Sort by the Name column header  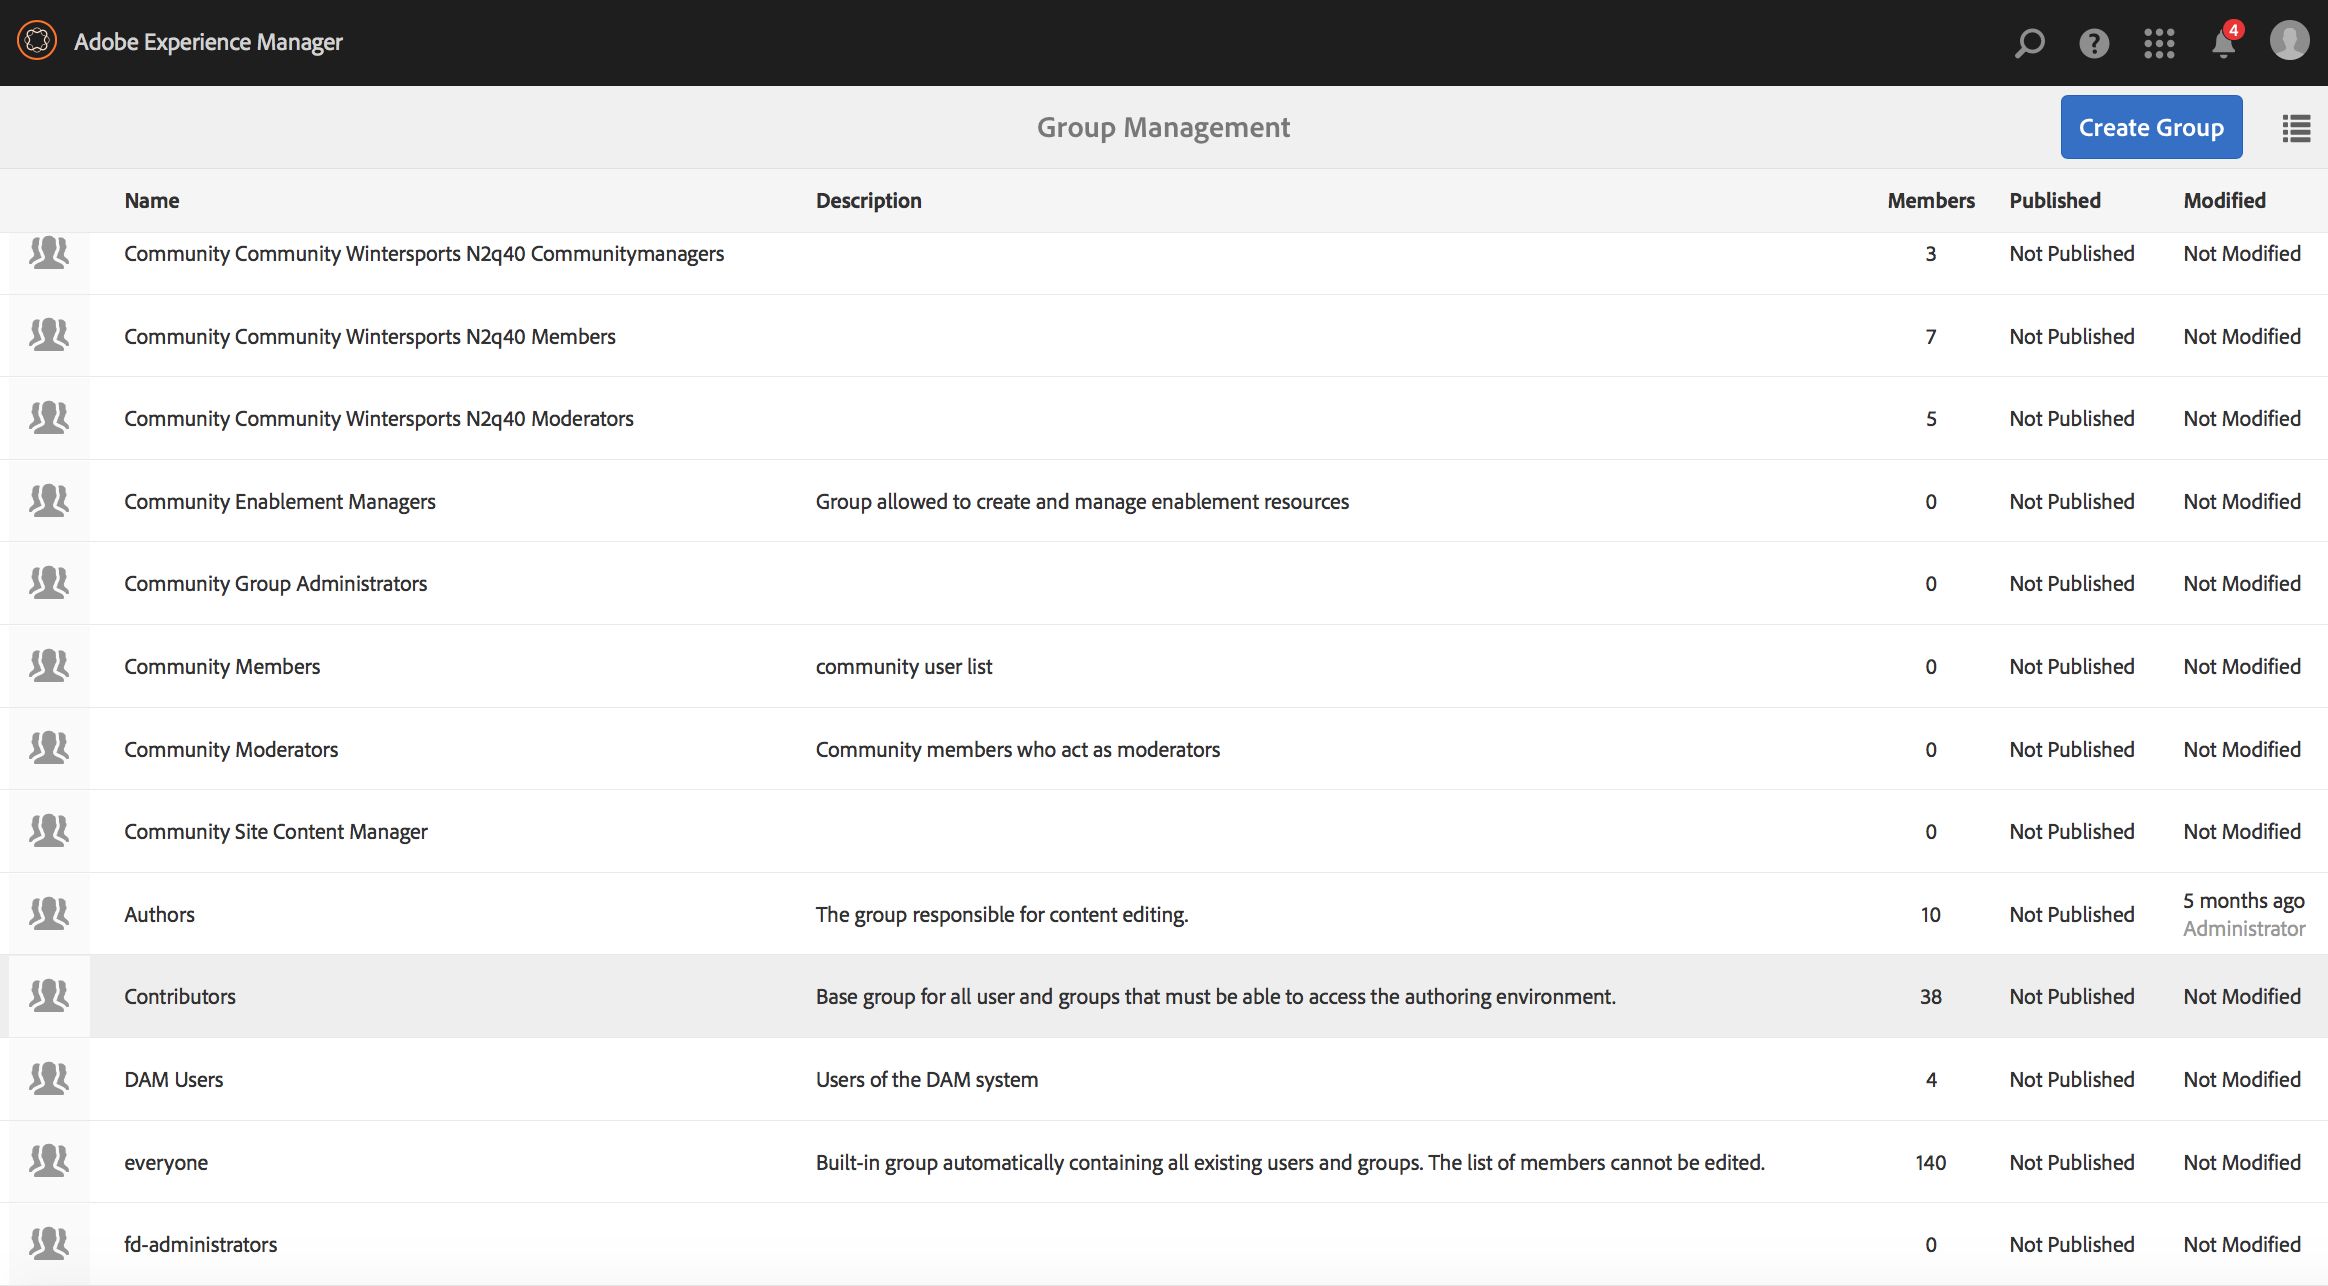[152, 200]
